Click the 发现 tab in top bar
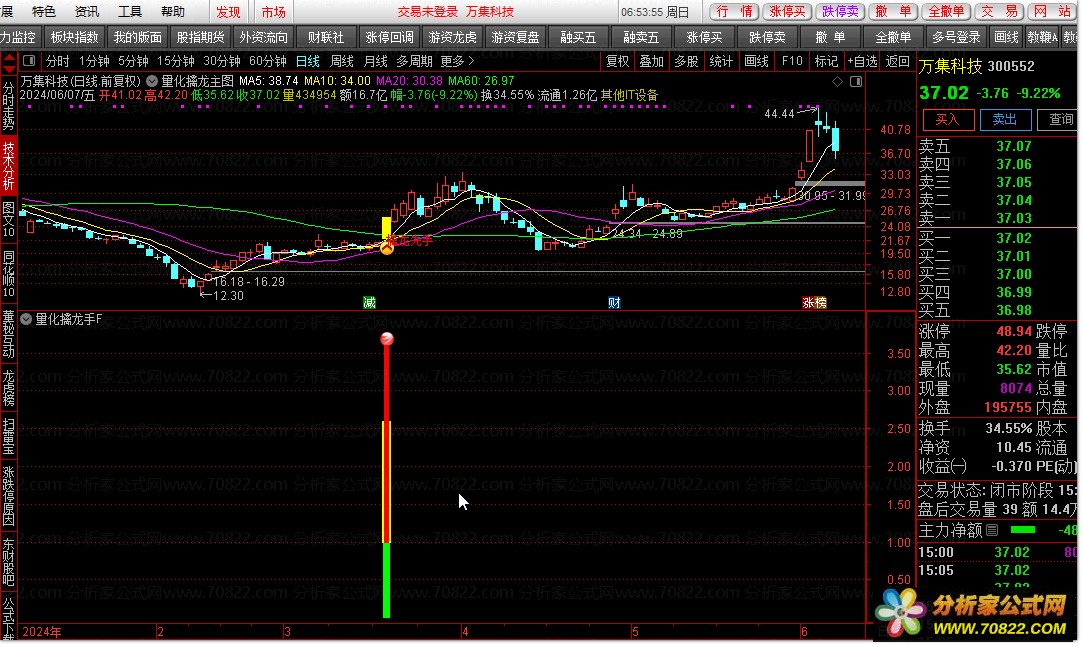The width and height of the screenshot is (1083, 645). [228, 12]
